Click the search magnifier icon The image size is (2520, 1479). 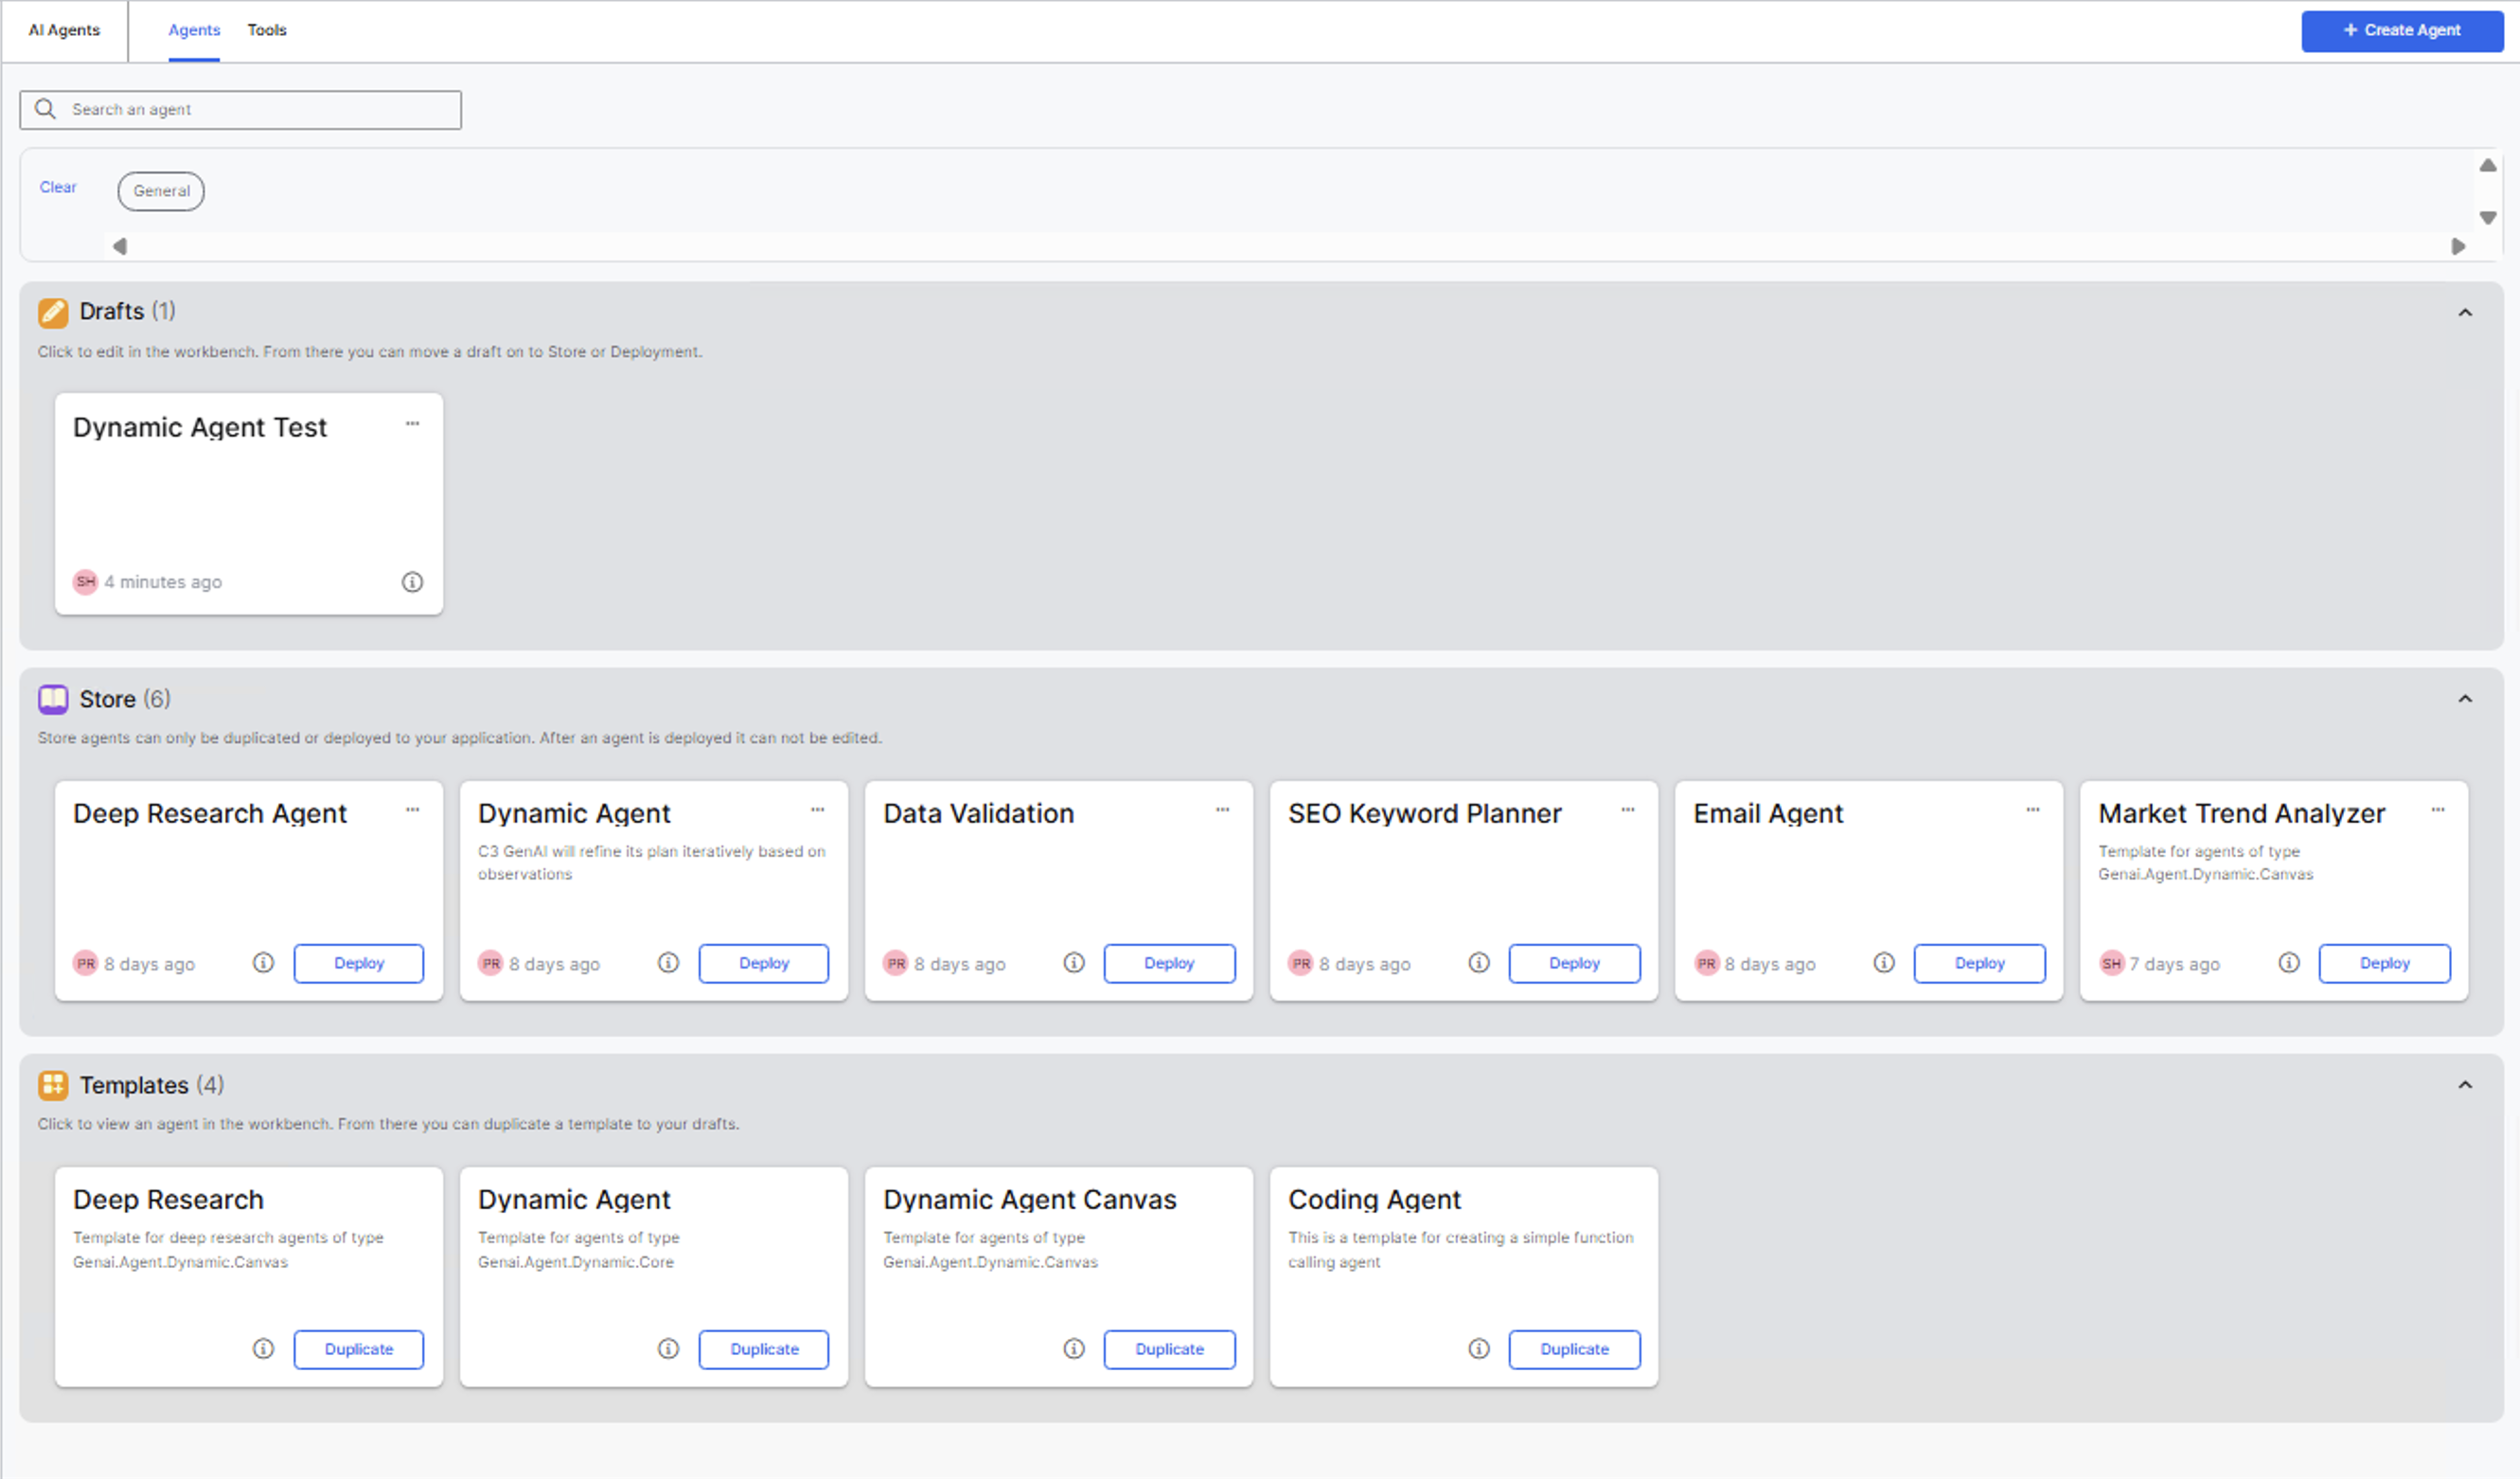(x=45, y=109)
